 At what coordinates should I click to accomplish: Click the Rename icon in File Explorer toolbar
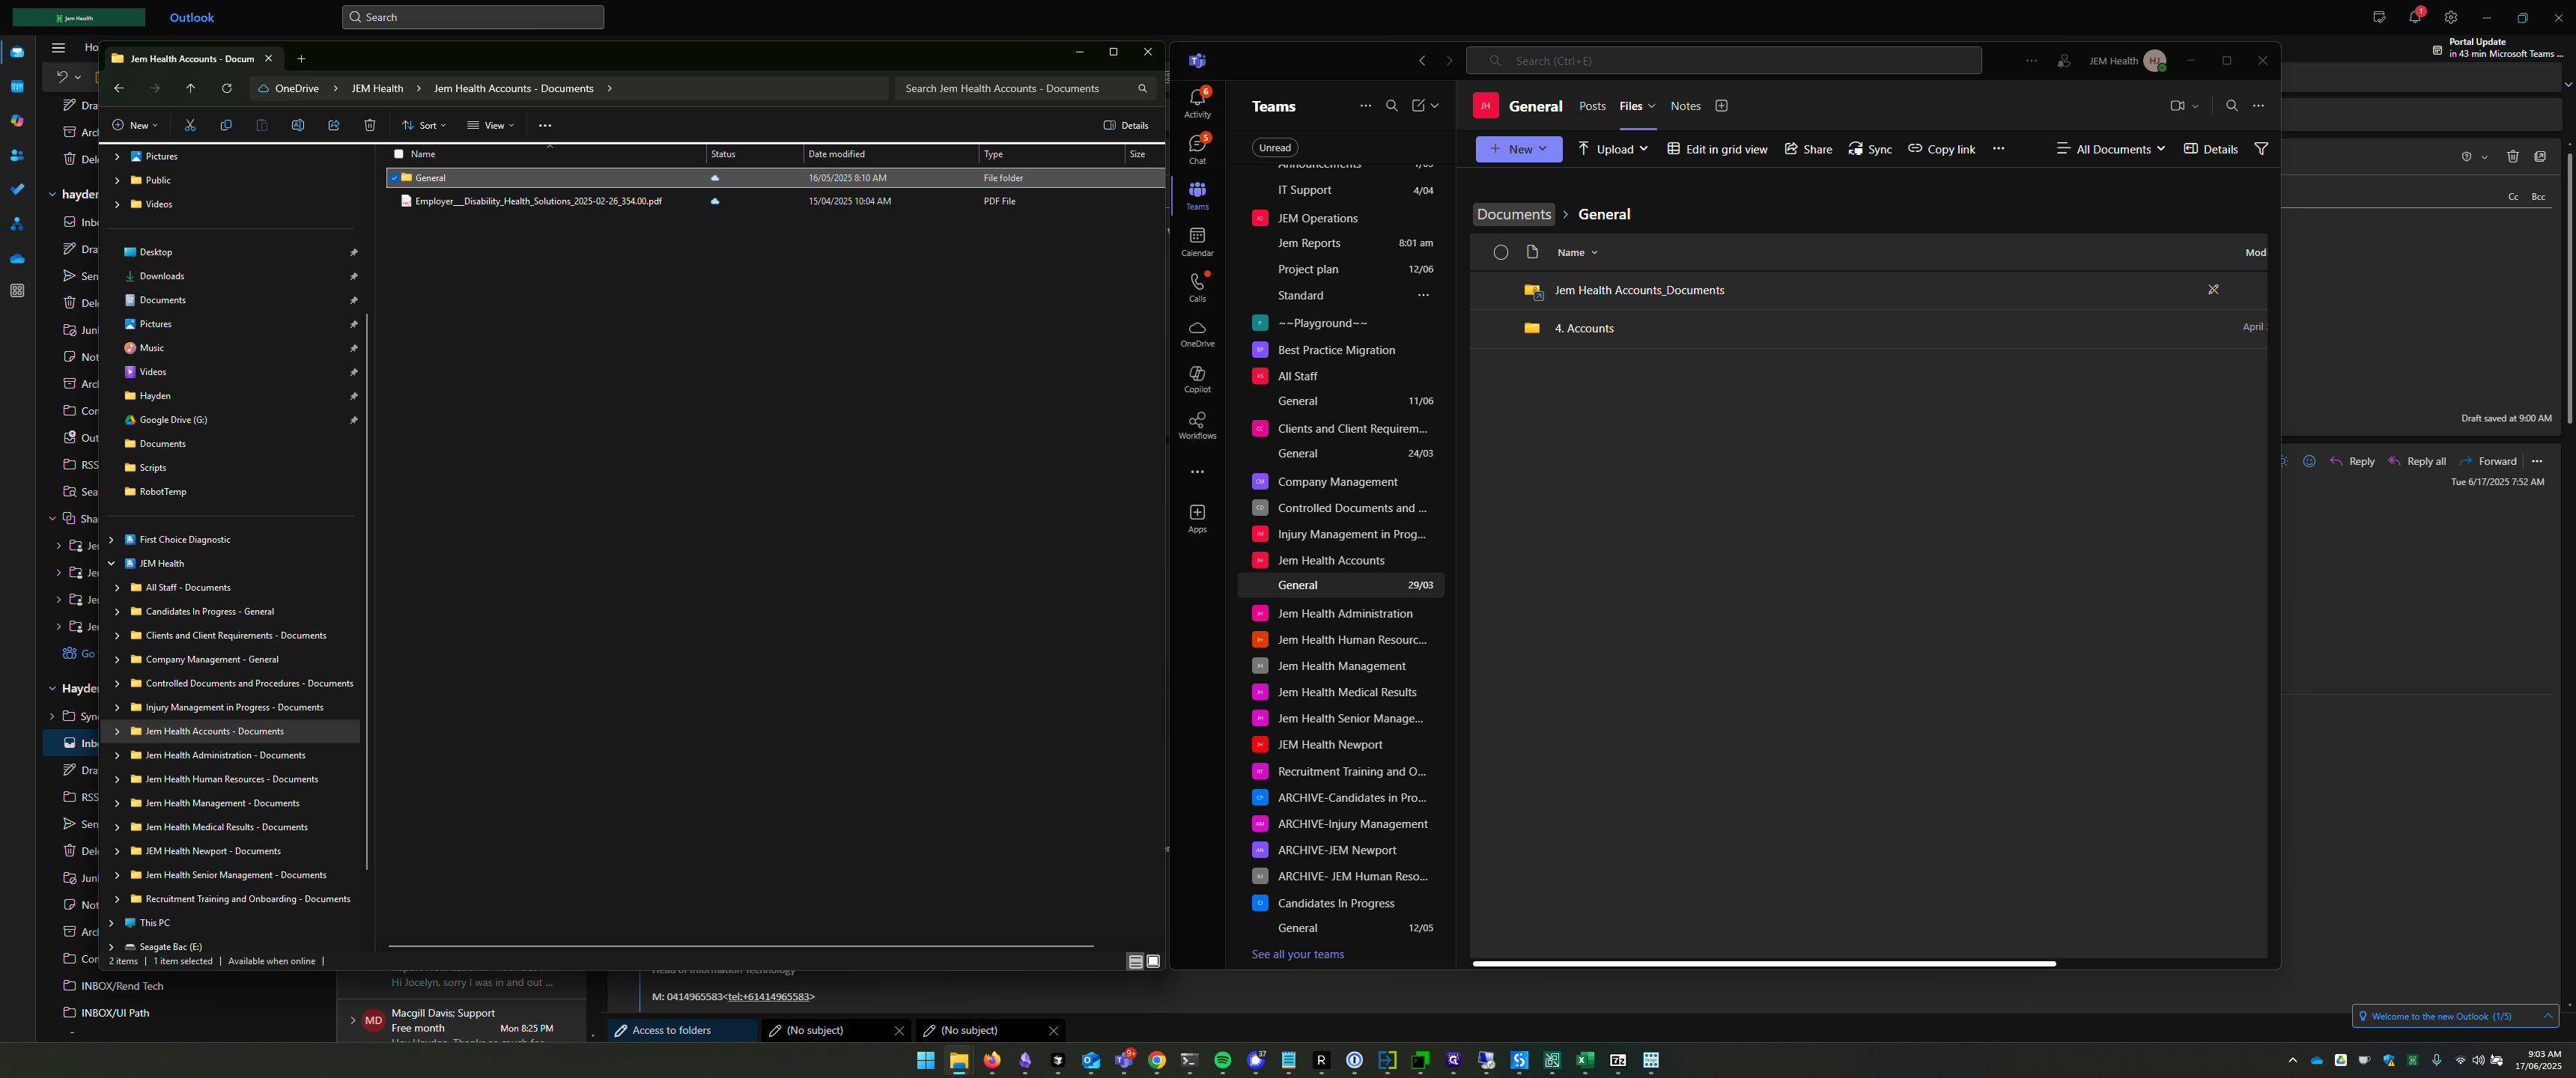tap(298, 125)
